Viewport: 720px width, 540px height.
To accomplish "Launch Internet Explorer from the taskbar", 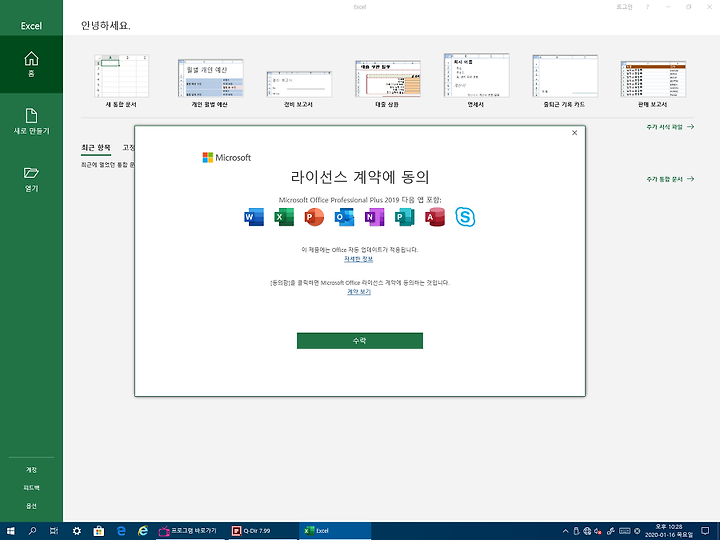I will (143, 531).
